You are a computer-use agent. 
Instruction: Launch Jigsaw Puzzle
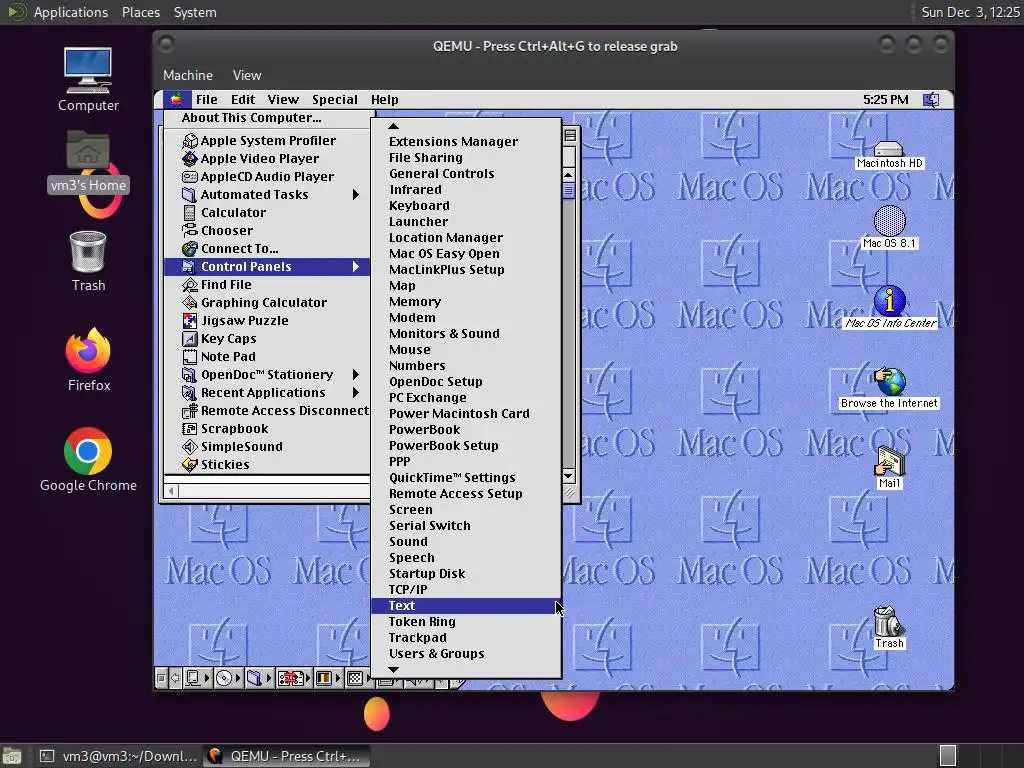(x=267, y=321)
